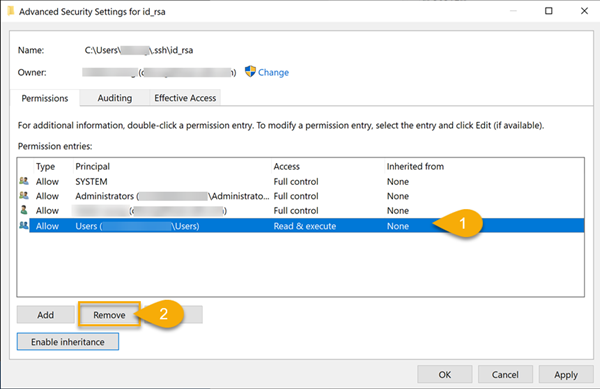Viewport: 600px width, 389px height.
Task: Maximize the Advanced Security Settings window
Action: click(x=549, y=11)
